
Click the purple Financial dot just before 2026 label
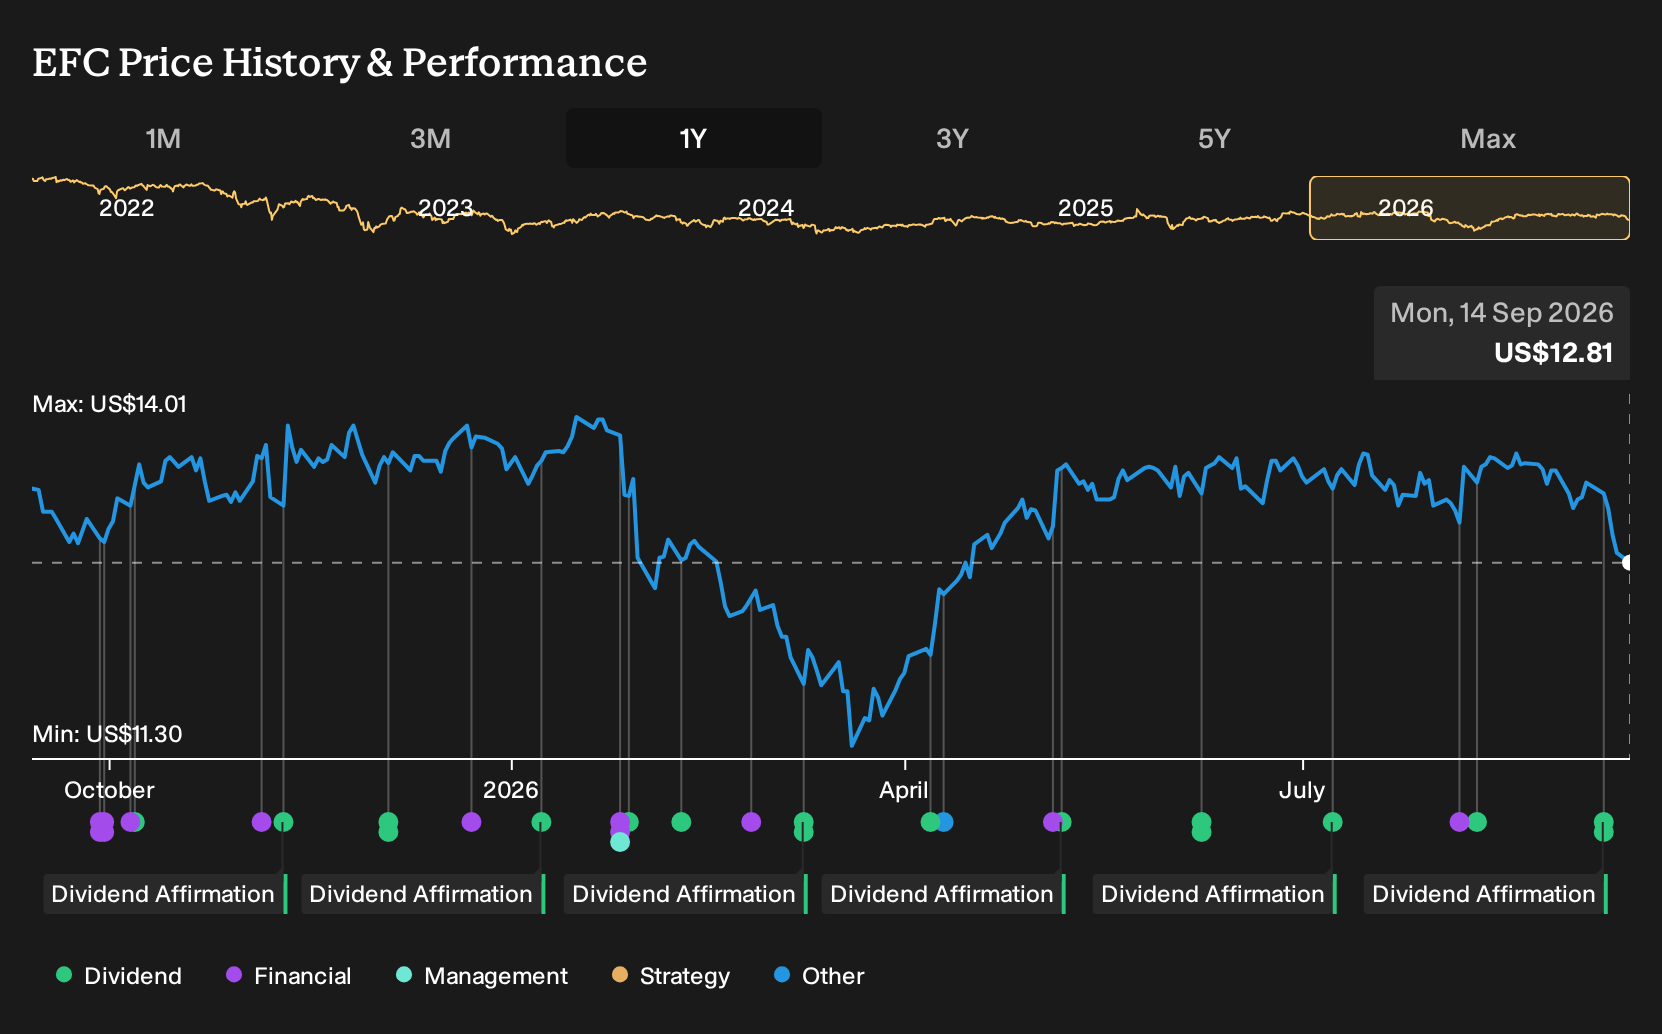(x=471, y=822)
